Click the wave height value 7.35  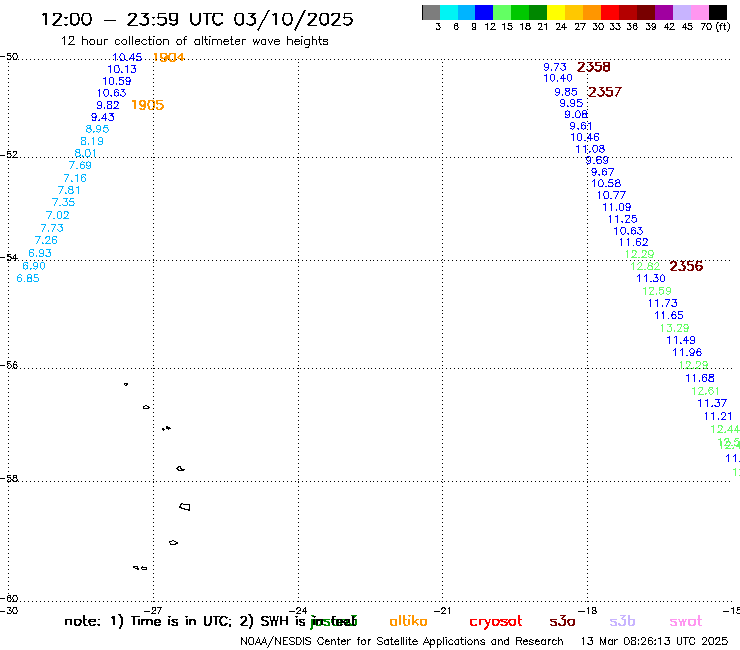(x=63, y=203)
